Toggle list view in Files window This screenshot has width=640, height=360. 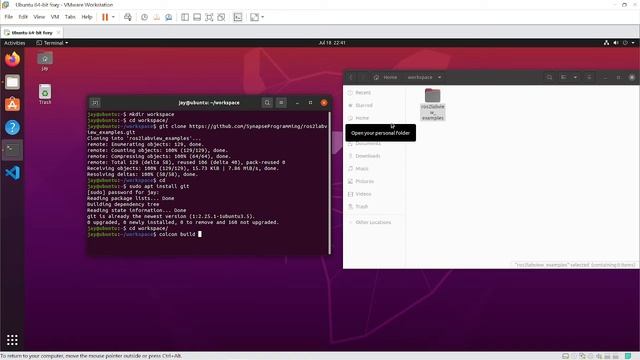[564, 77]
